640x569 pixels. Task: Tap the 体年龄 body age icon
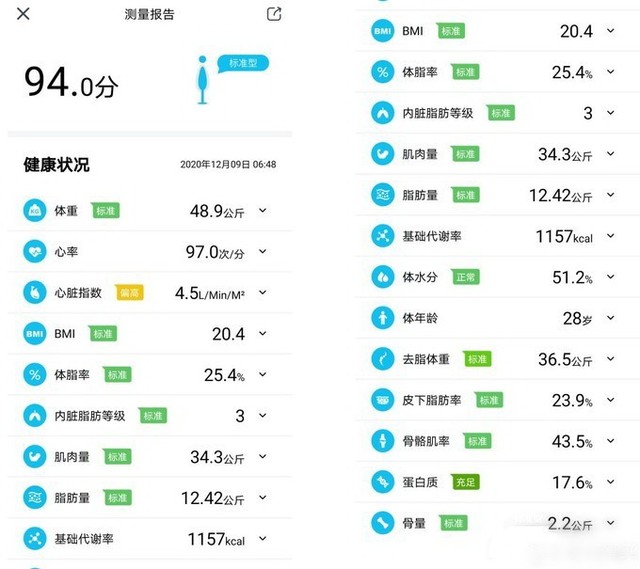click(382, 318)
